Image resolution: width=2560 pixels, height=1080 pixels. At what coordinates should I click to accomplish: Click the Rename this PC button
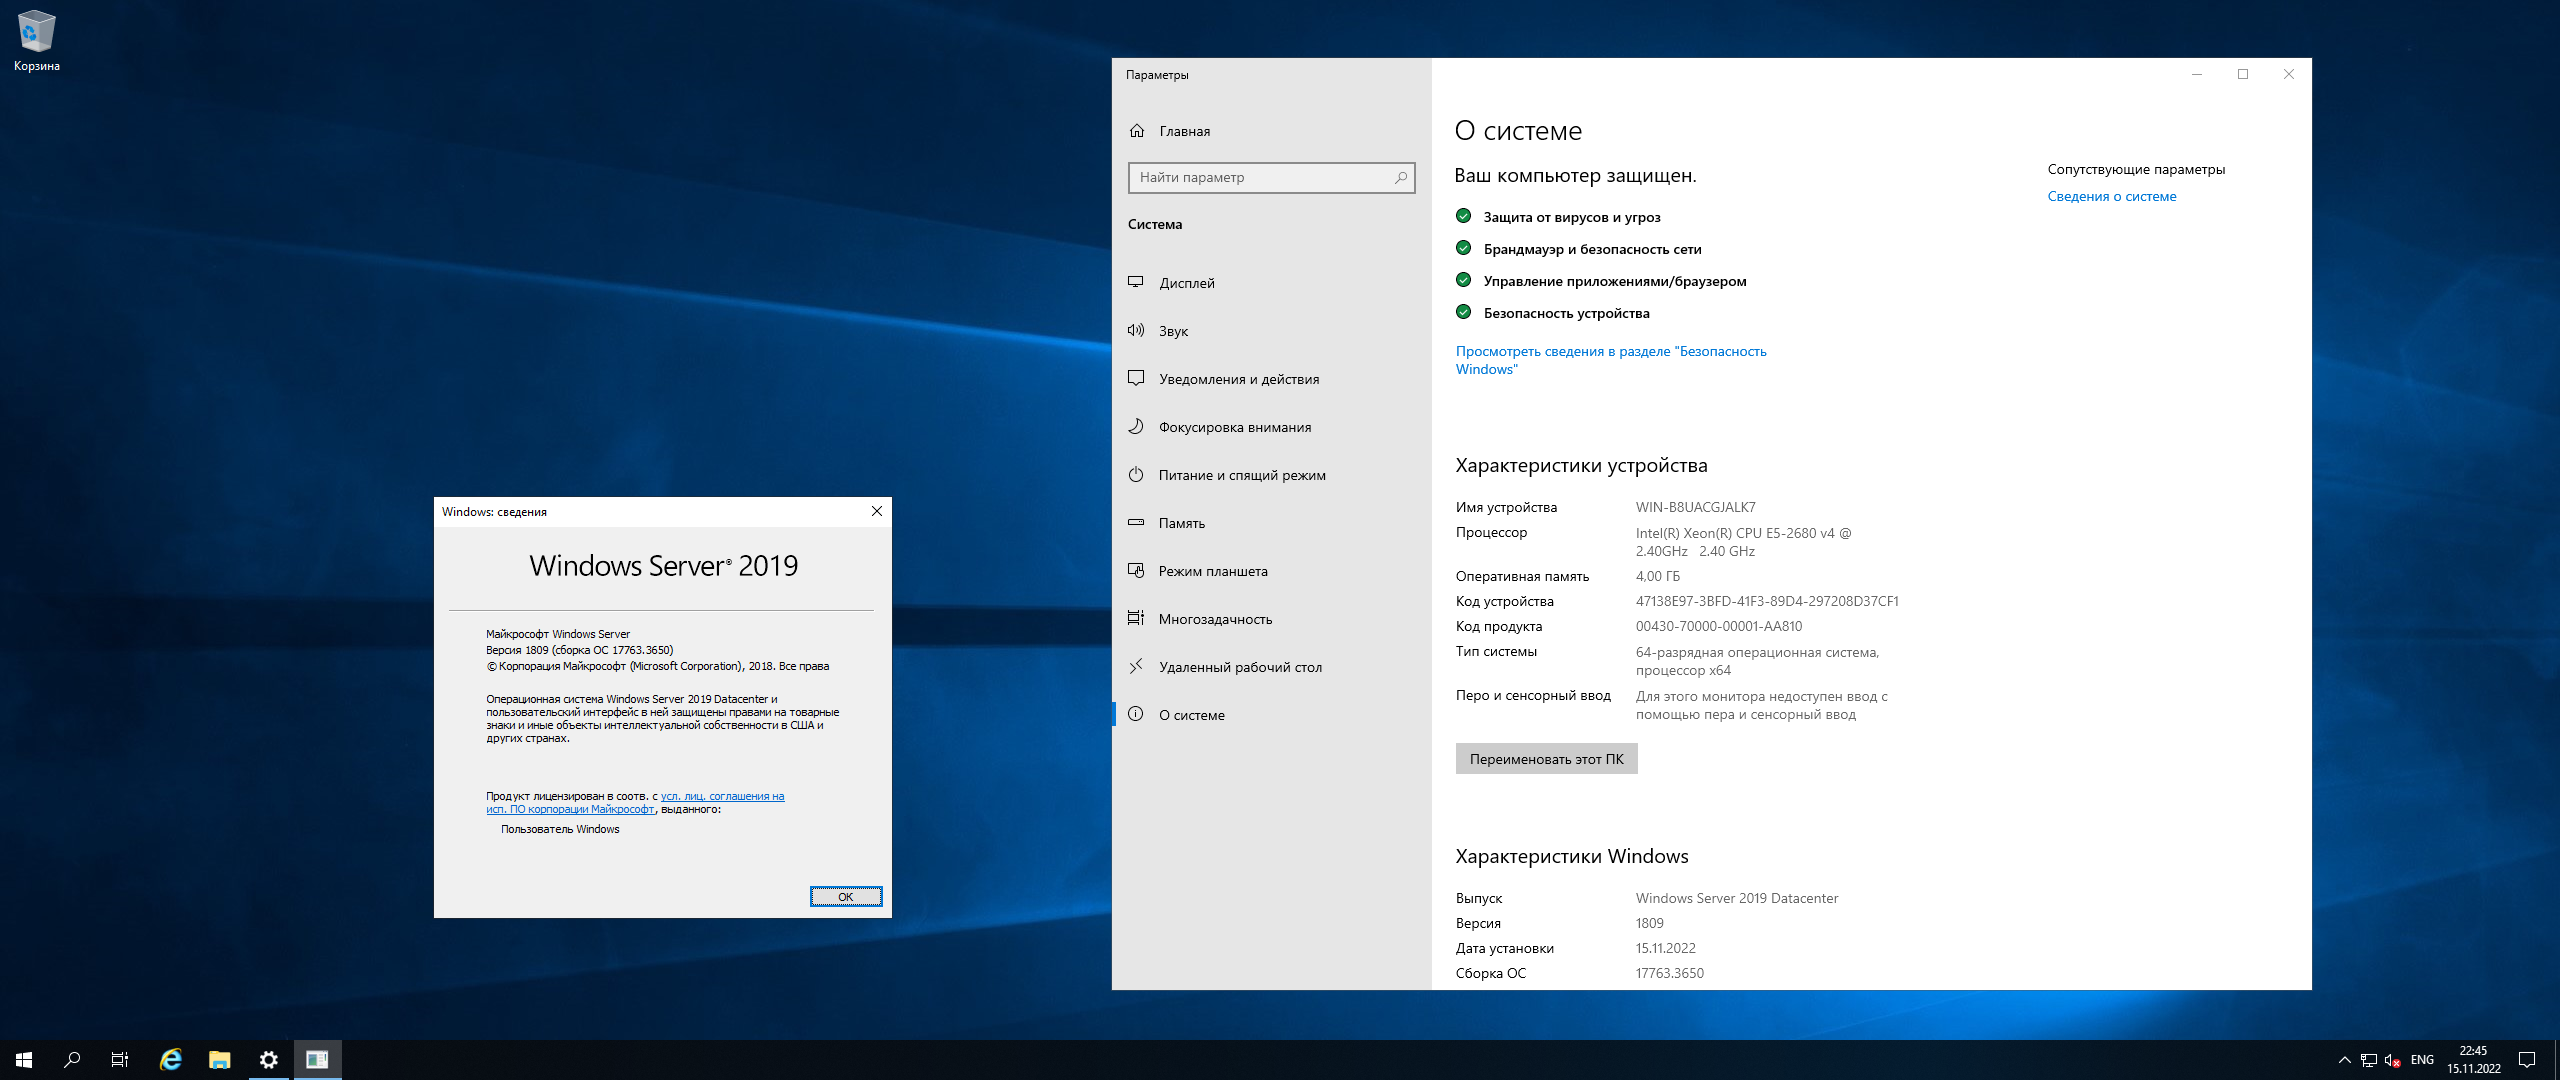click(x=1546, y=759)
